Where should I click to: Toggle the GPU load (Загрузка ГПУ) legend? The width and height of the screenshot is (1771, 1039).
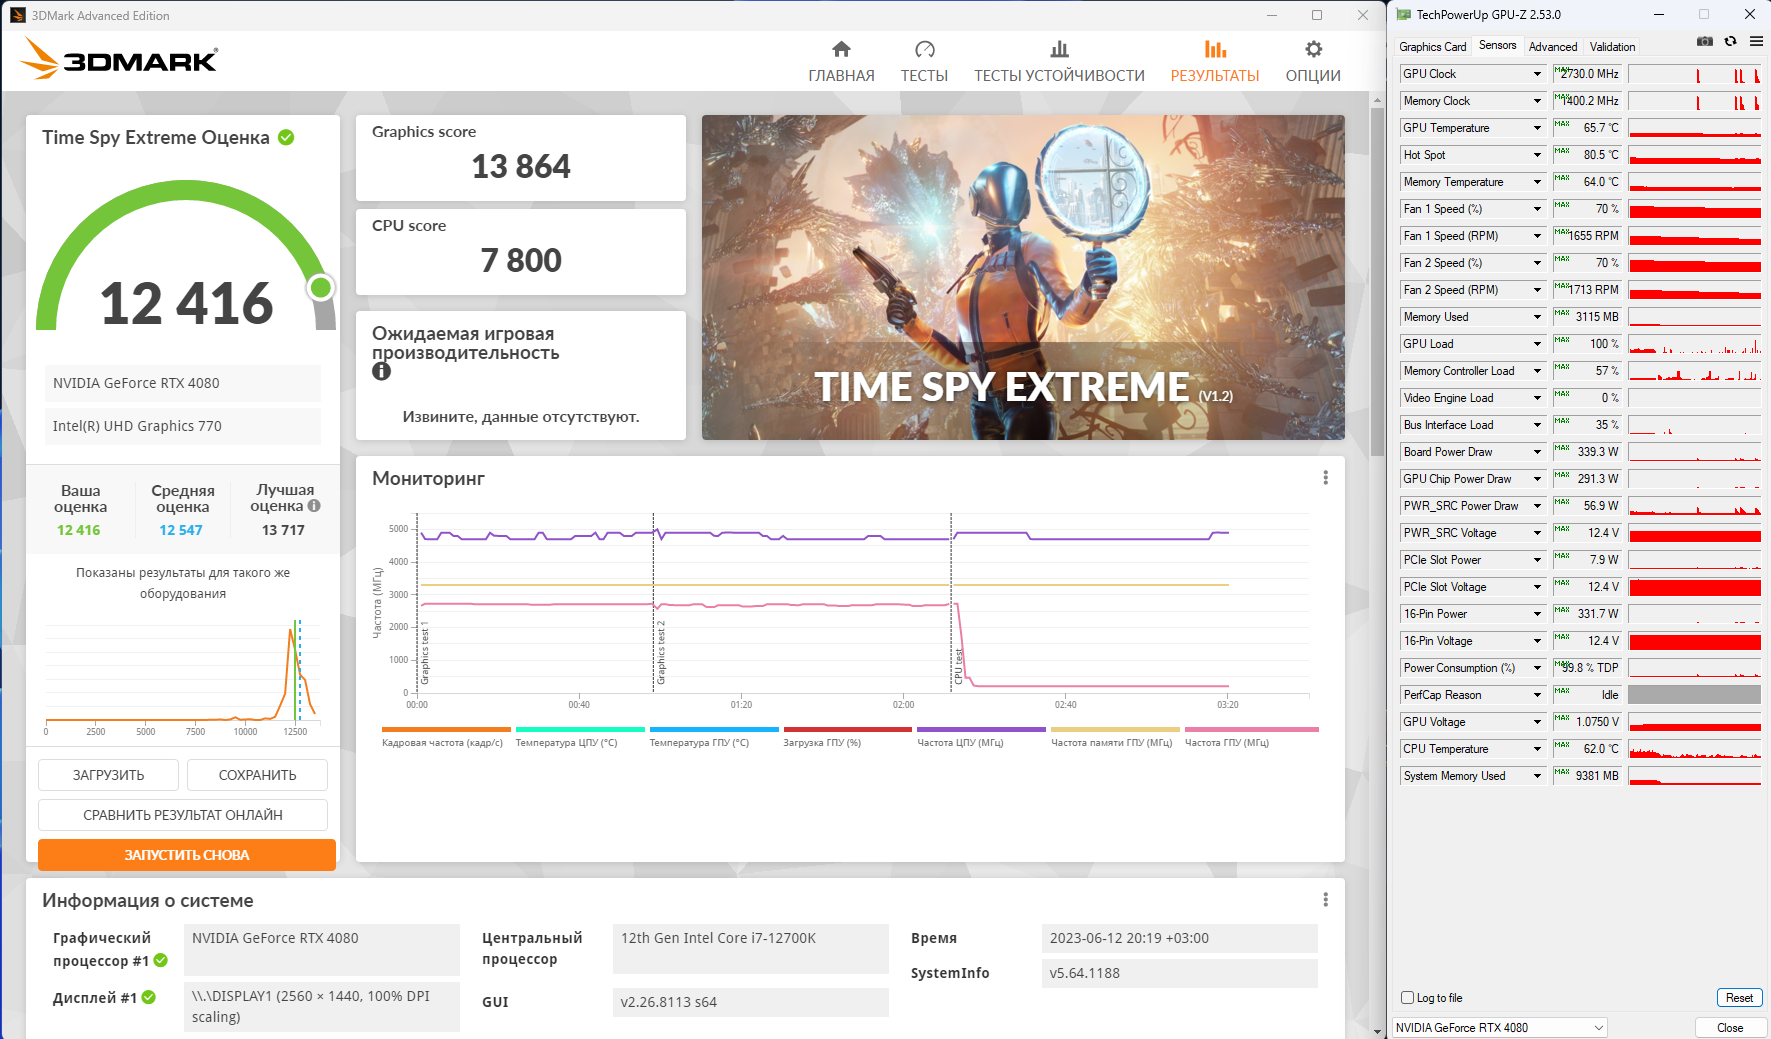[x=848, y=737]
